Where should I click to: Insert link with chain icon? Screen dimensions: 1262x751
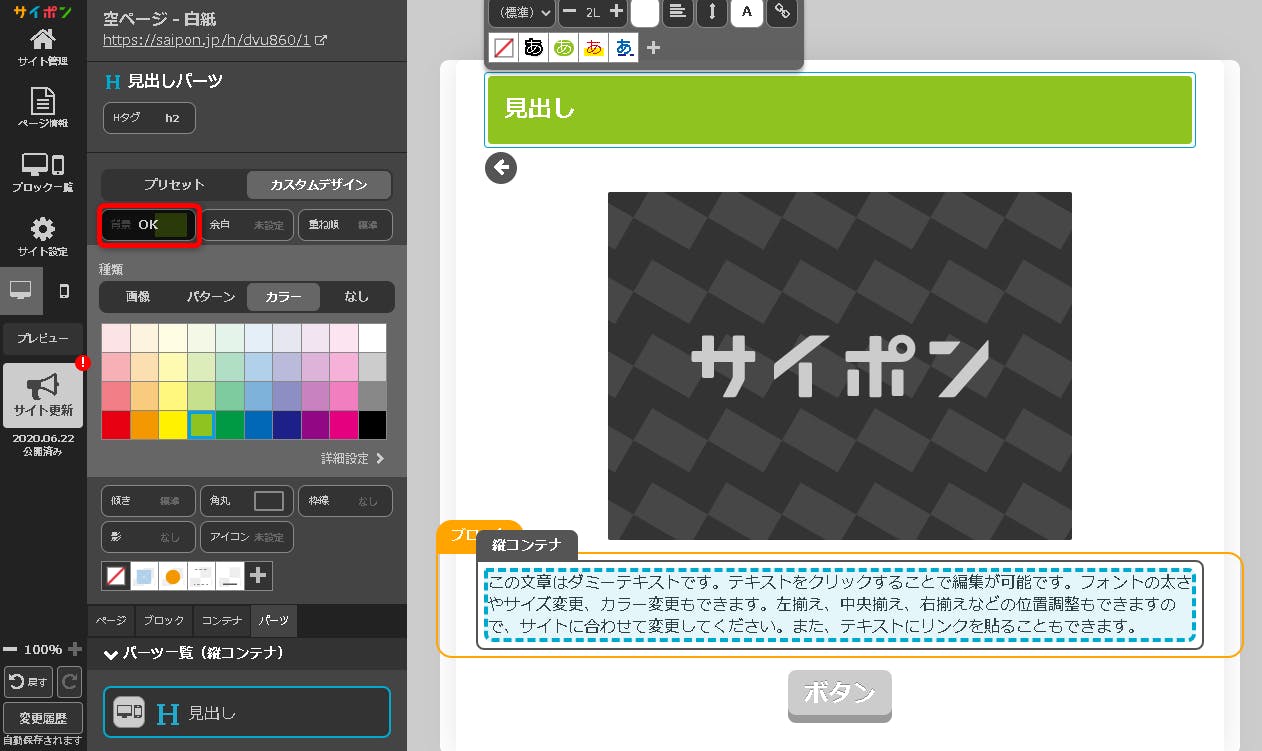[782, 12]
